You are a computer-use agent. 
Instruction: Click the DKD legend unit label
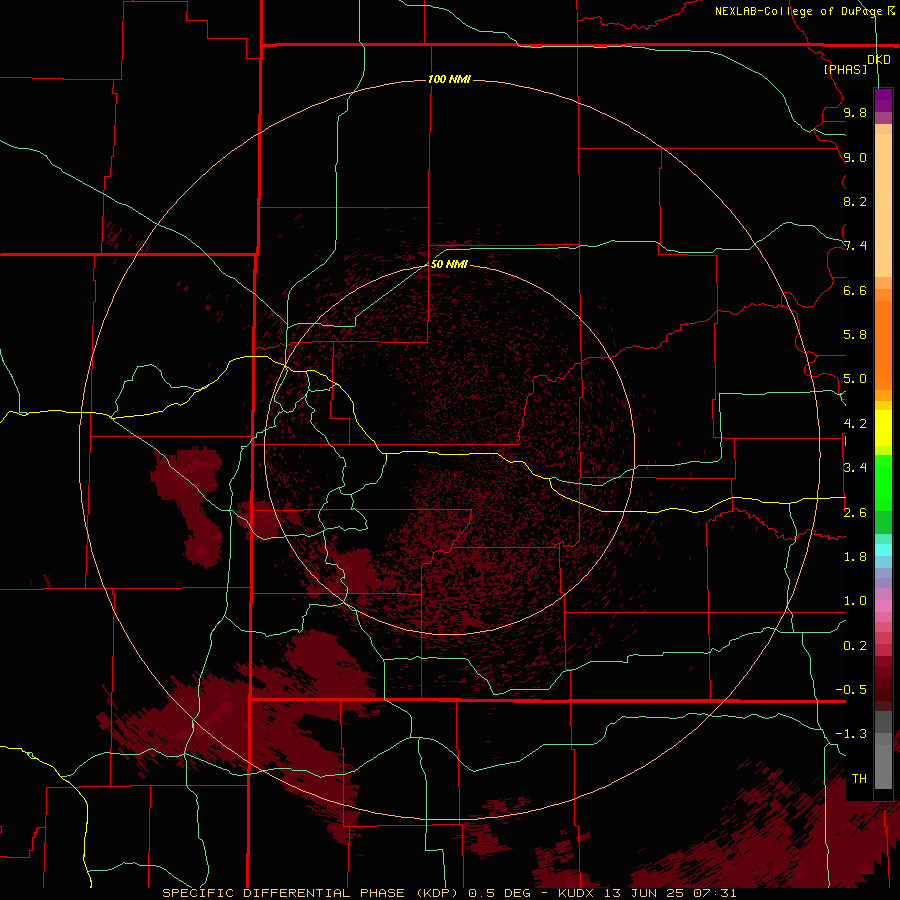(x=879, y=60)
